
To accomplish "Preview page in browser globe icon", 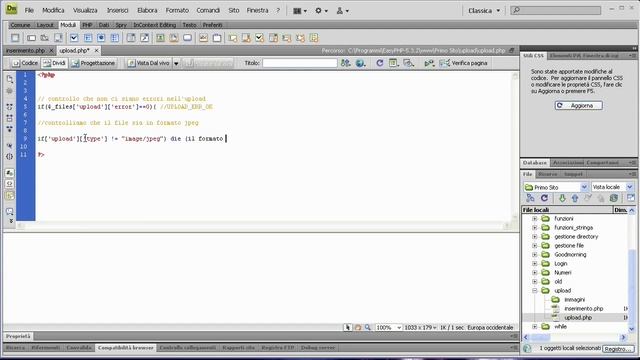I will click(x=360, y=63).
